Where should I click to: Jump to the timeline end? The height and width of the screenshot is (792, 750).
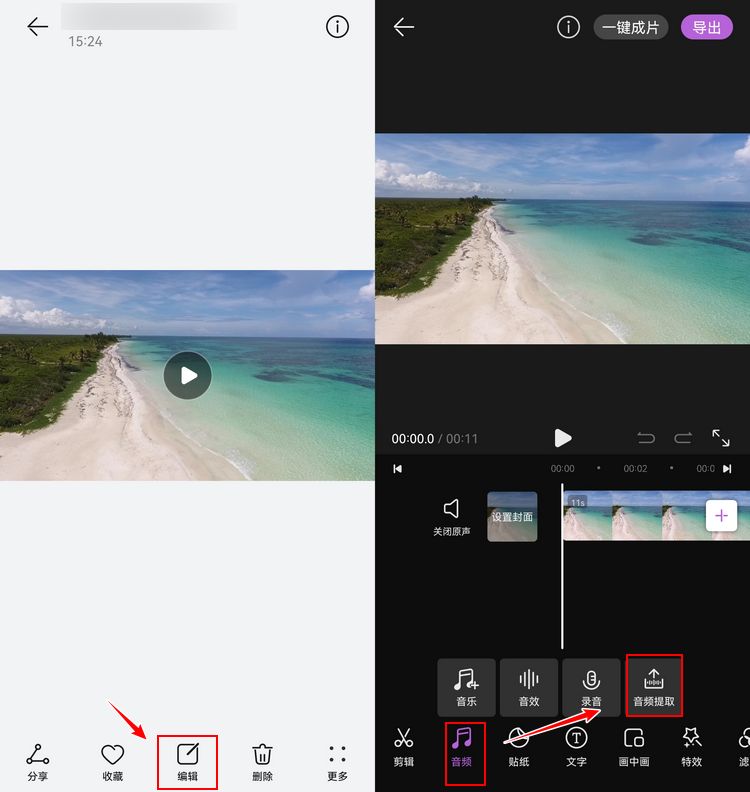coord(727,469)
